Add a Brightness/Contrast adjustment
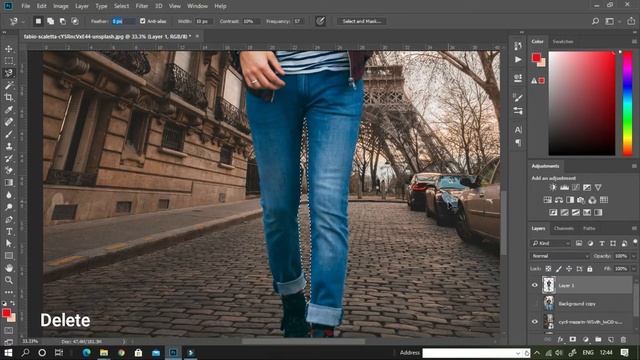This screenshot has width=640, height=360. [553, 187]
